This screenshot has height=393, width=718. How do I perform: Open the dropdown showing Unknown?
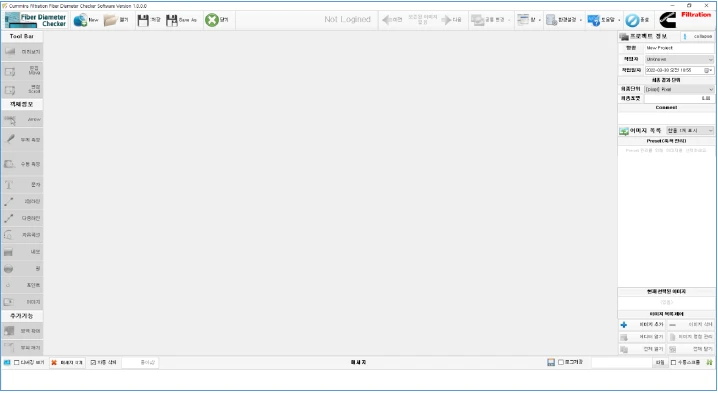pos(680,60)
